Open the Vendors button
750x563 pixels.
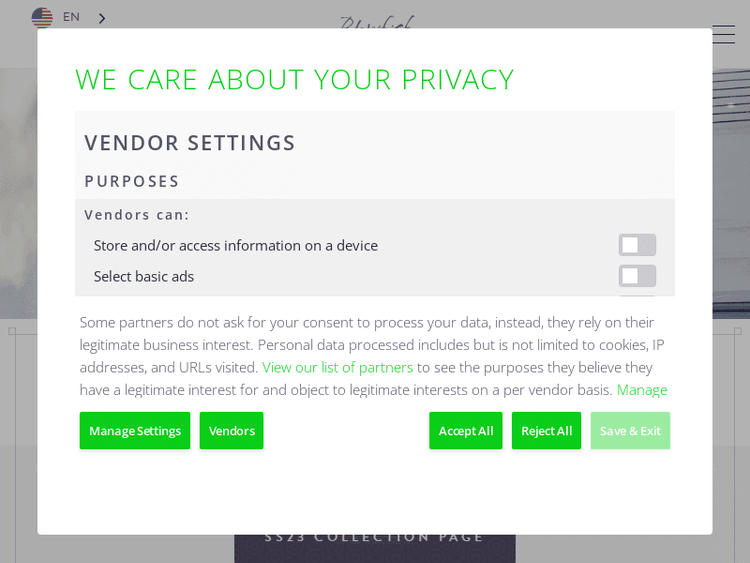[231, 431]
